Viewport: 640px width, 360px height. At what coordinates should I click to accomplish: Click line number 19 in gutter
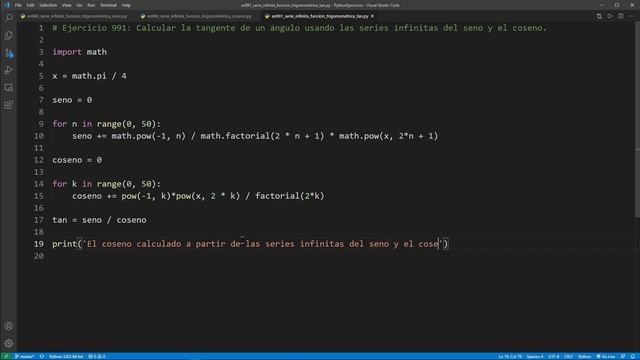pos(39,244)
